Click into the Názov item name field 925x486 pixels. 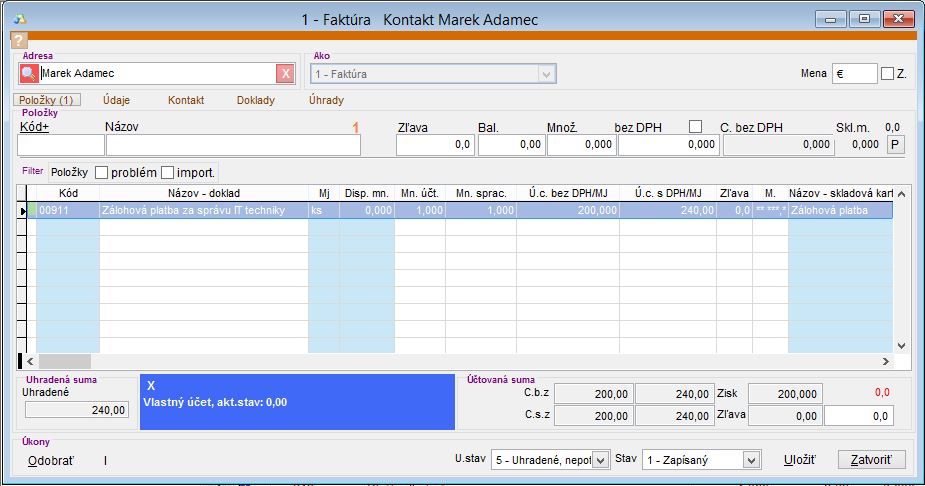point(233,145)
